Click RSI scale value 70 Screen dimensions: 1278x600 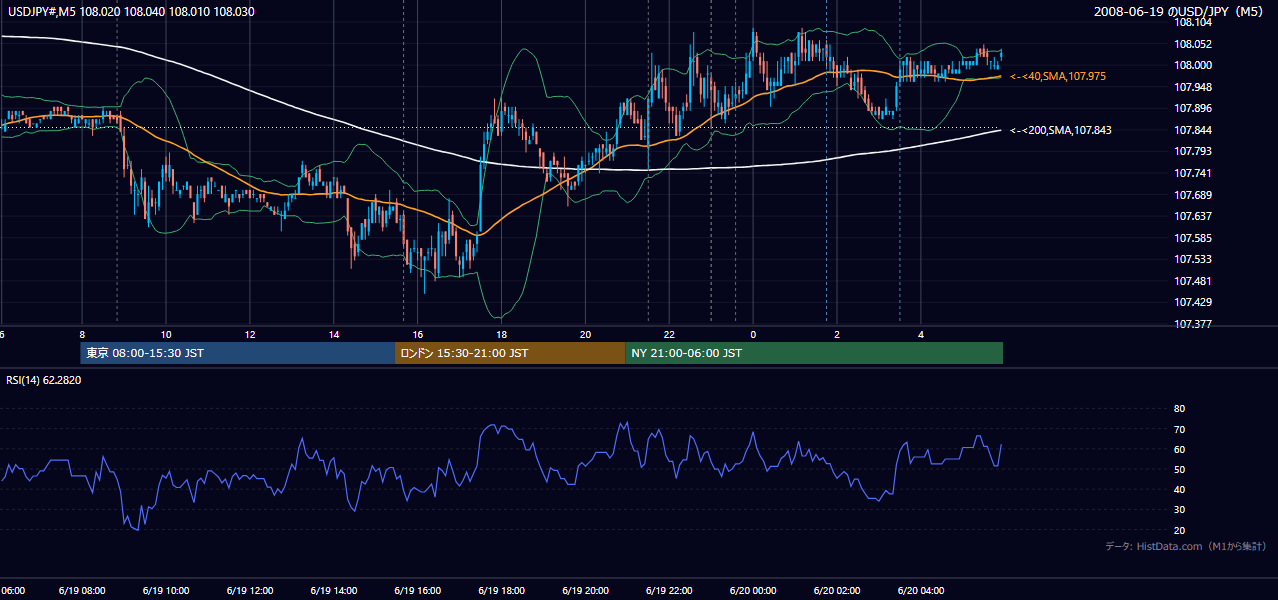(1179, 429)
